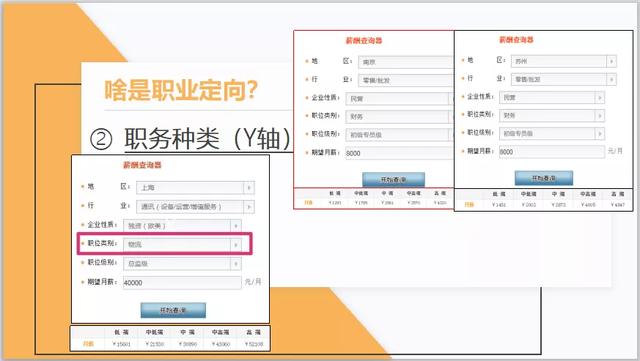640x361 pixels.
Task: Open 职位级别 dropdown in 苏州 panel
Action: coord(551,134)
